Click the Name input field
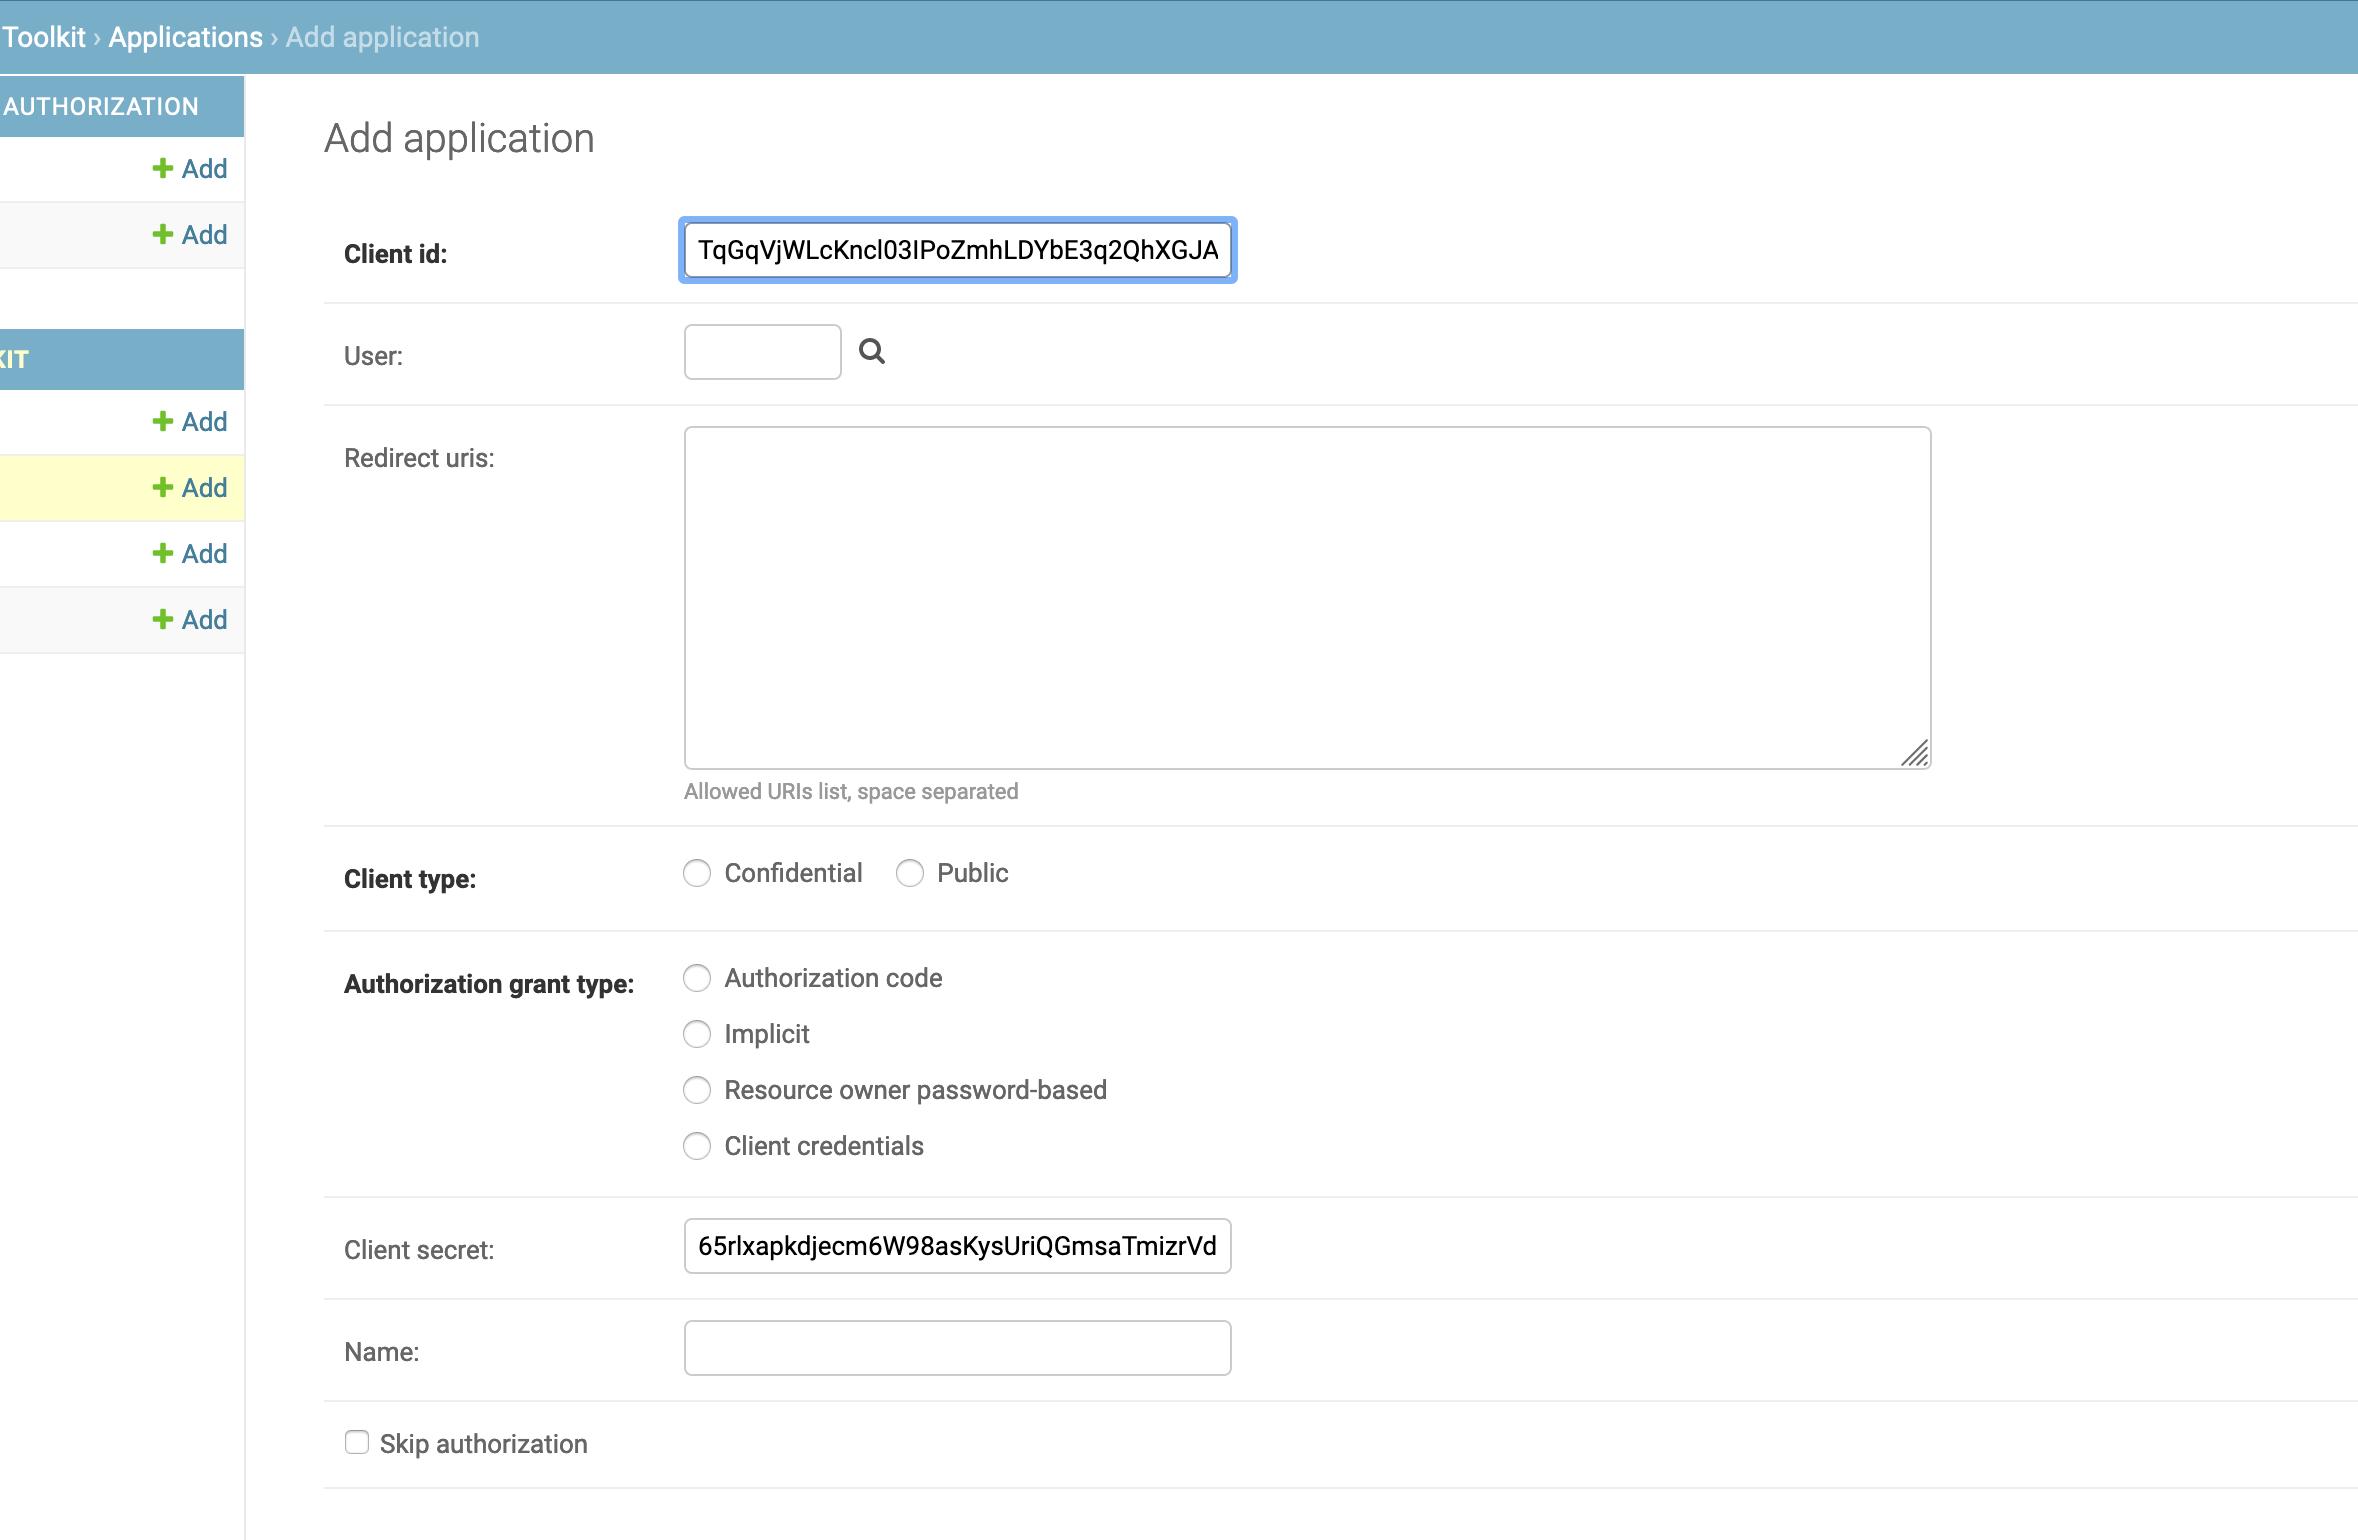Screen dimensions: 2358x1540 957,1348
